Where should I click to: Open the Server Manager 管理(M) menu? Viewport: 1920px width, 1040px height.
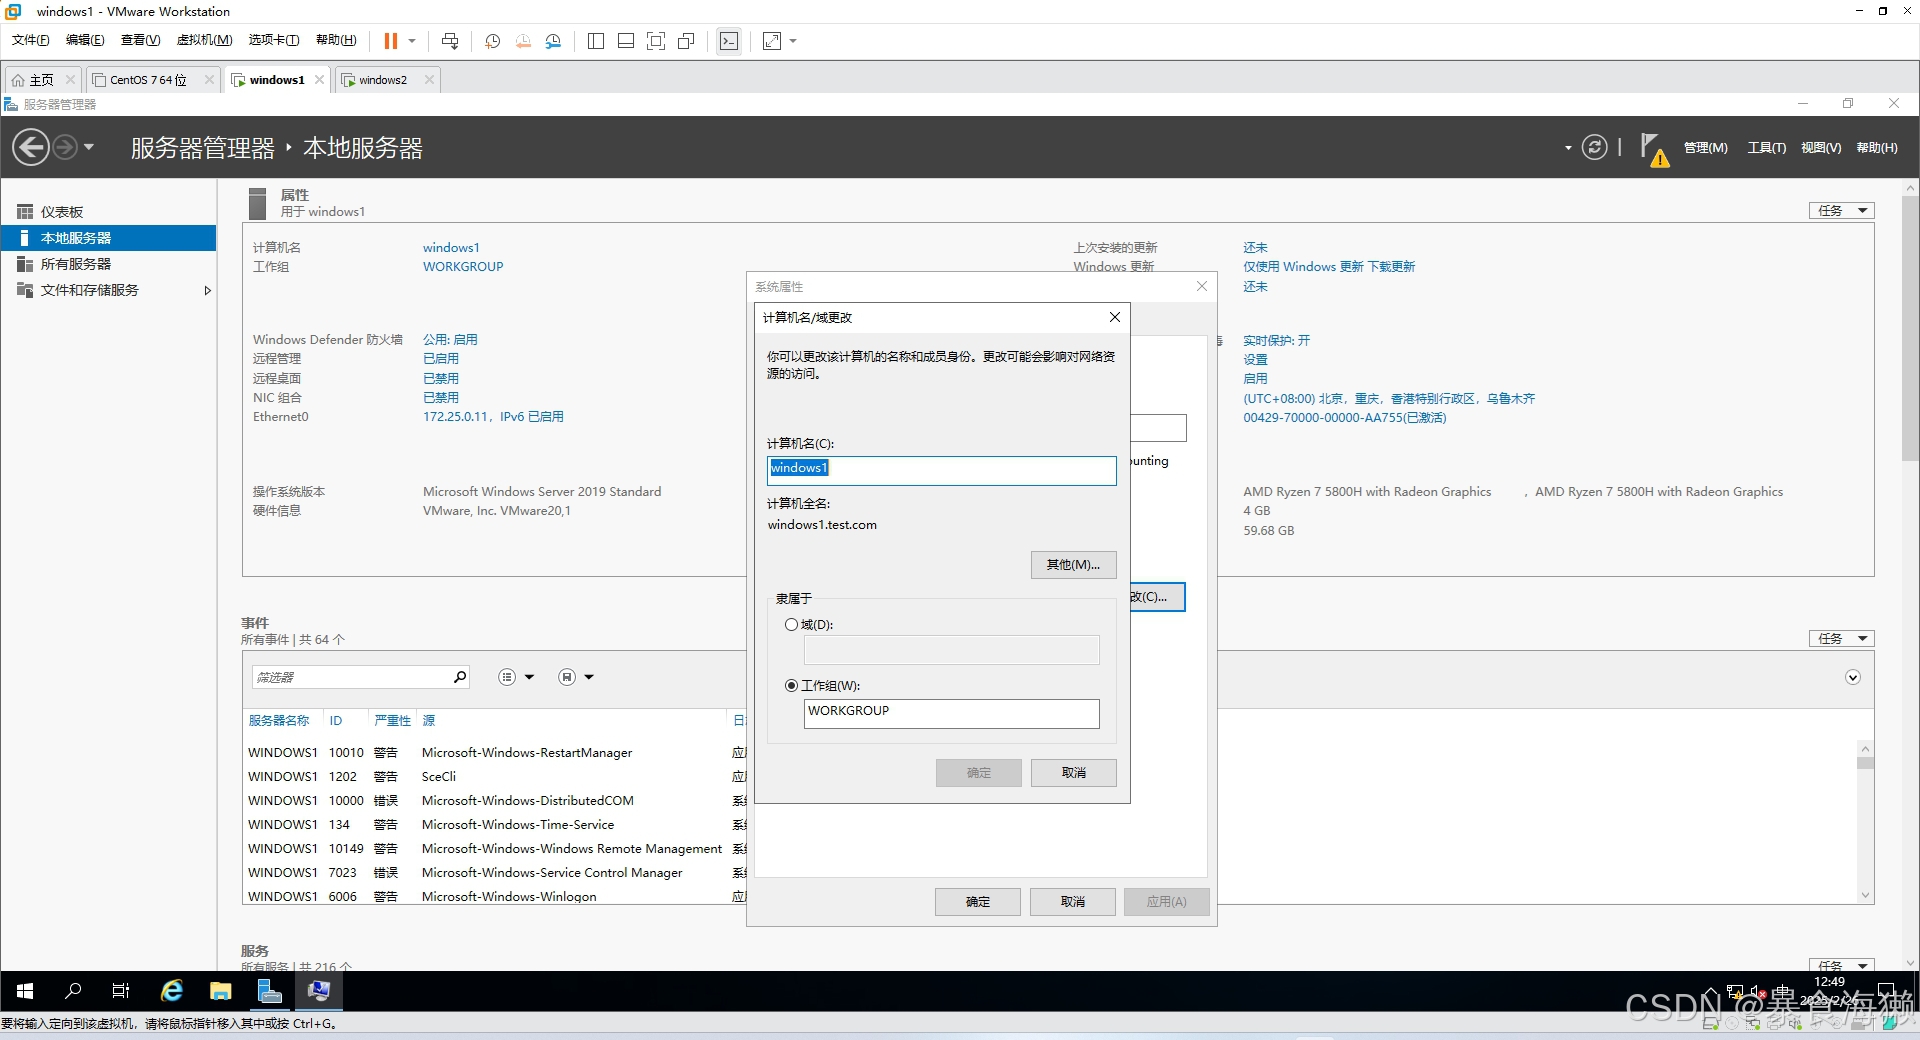[x=1705, y=148]
